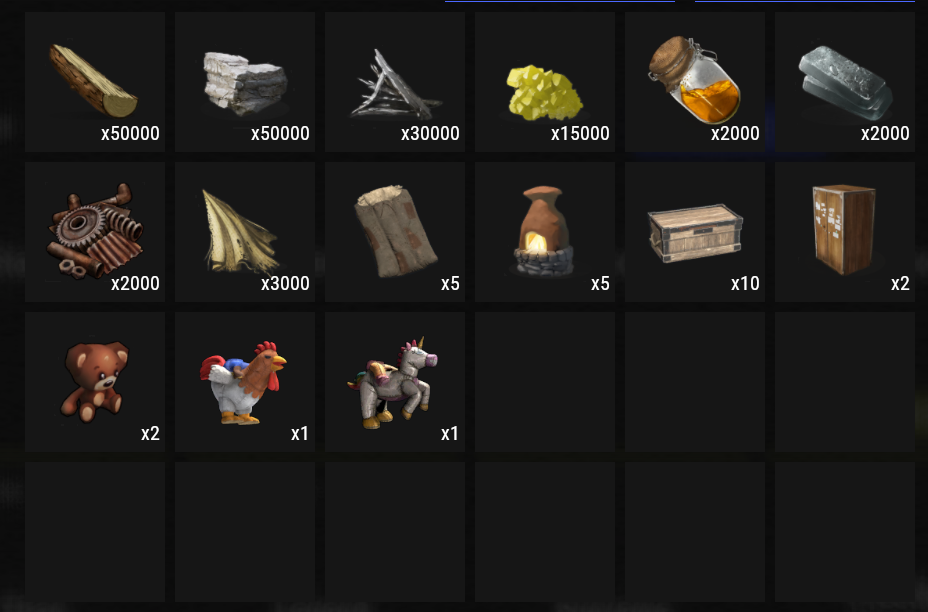928x612 pixels.
Task: Select the burlap sleeping bag x5
Action: point(395,232)
